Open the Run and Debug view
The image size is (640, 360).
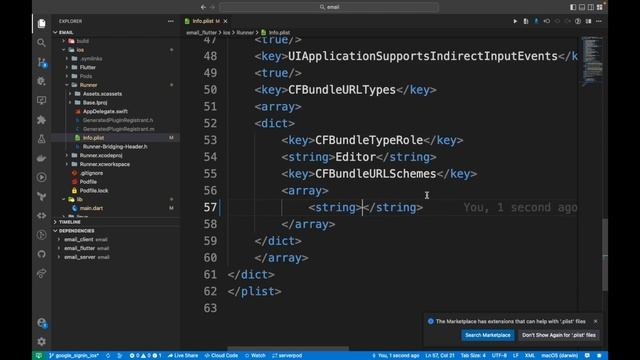click(x=41, y=81)
